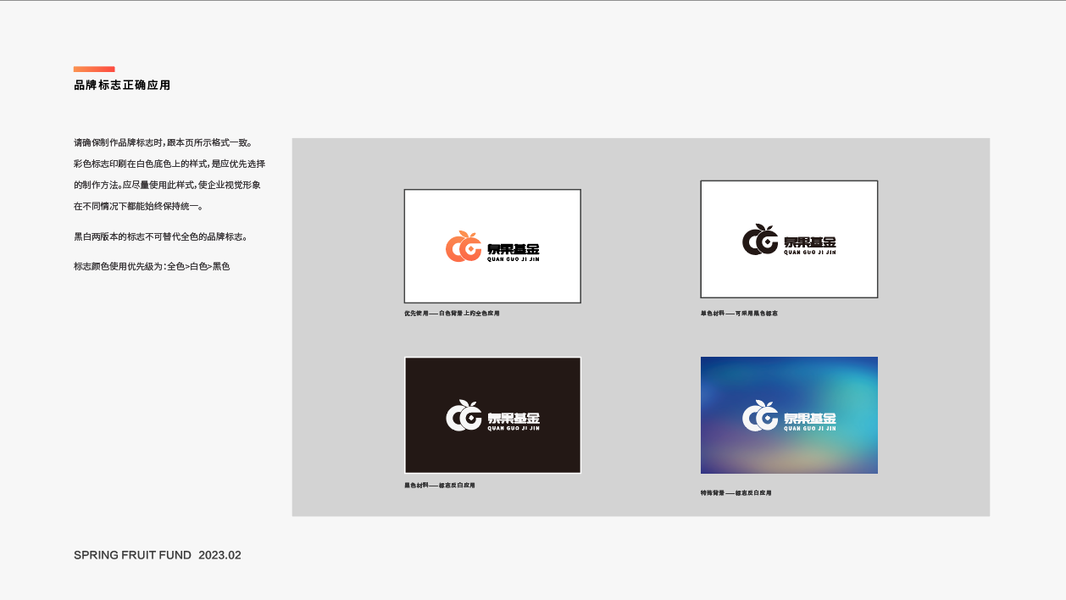Click the footer date '2023.02'
Image resolution: width=1066 pixels, height=600 pixels.
point(220,555)
